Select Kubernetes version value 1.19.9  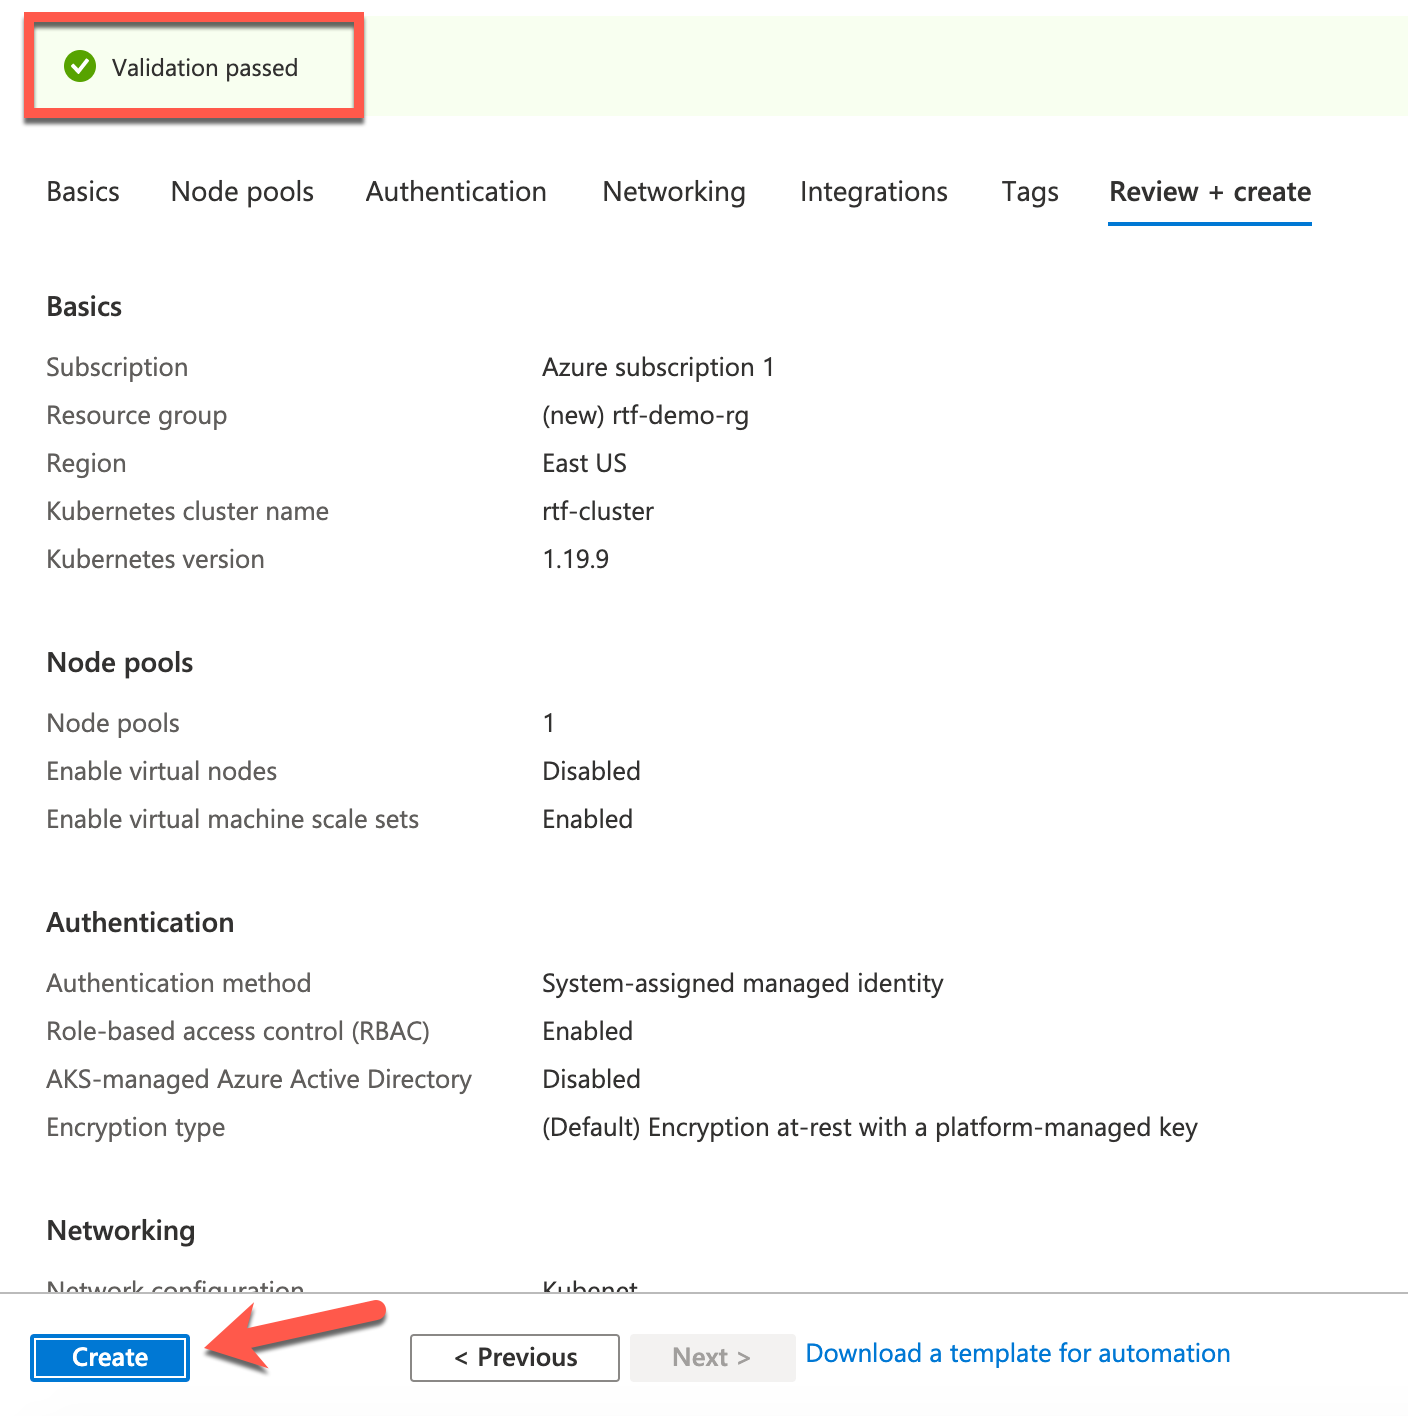tap(576, 559)
